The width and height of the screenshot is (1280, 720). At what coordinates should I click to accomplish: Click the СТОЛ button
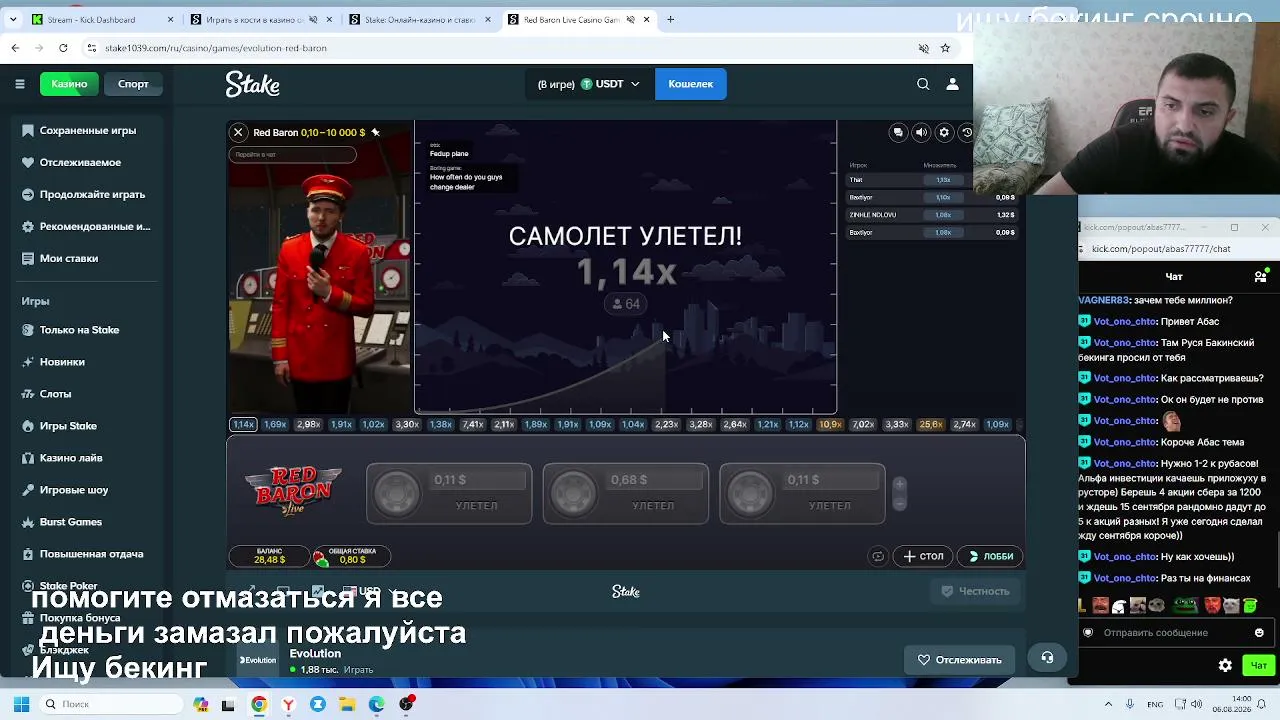923,556
